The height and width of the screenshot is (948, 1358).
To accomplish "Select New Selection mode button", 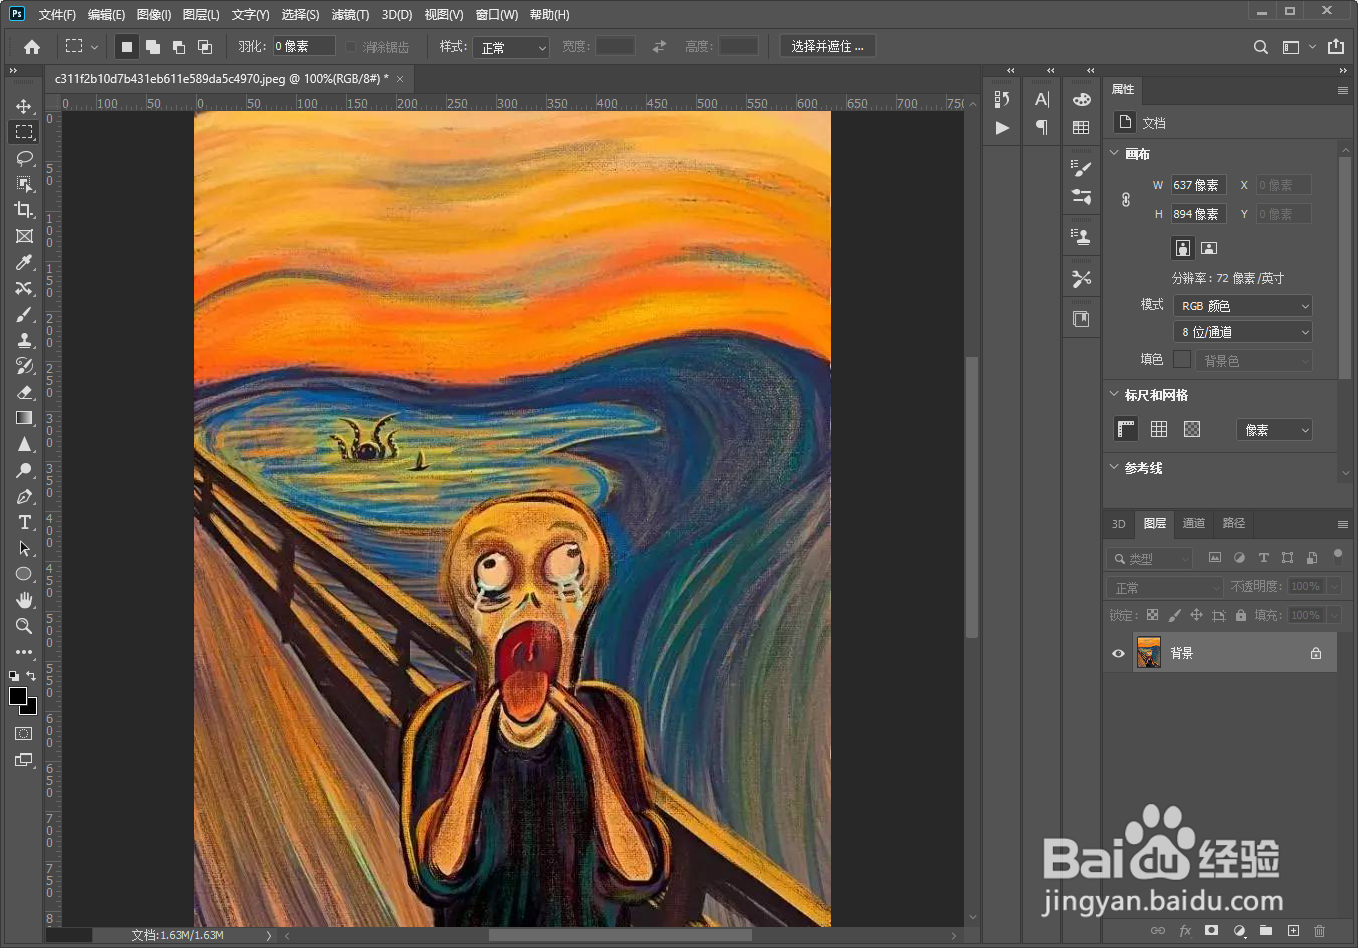I will (126, 47).
